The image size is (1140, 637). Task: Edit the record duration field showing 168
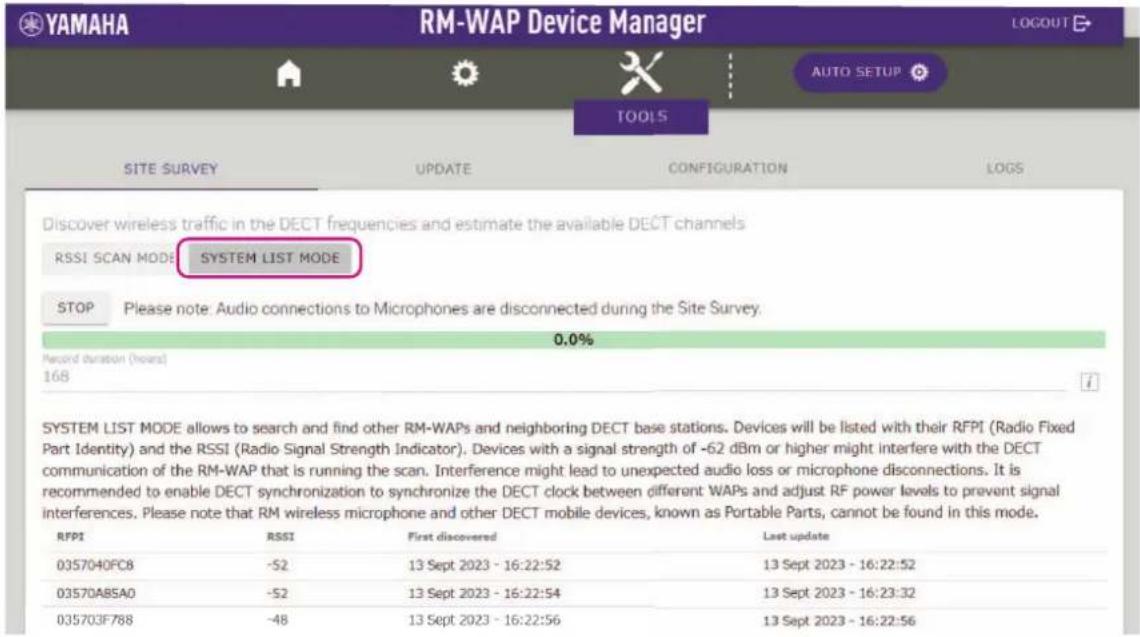553,377
